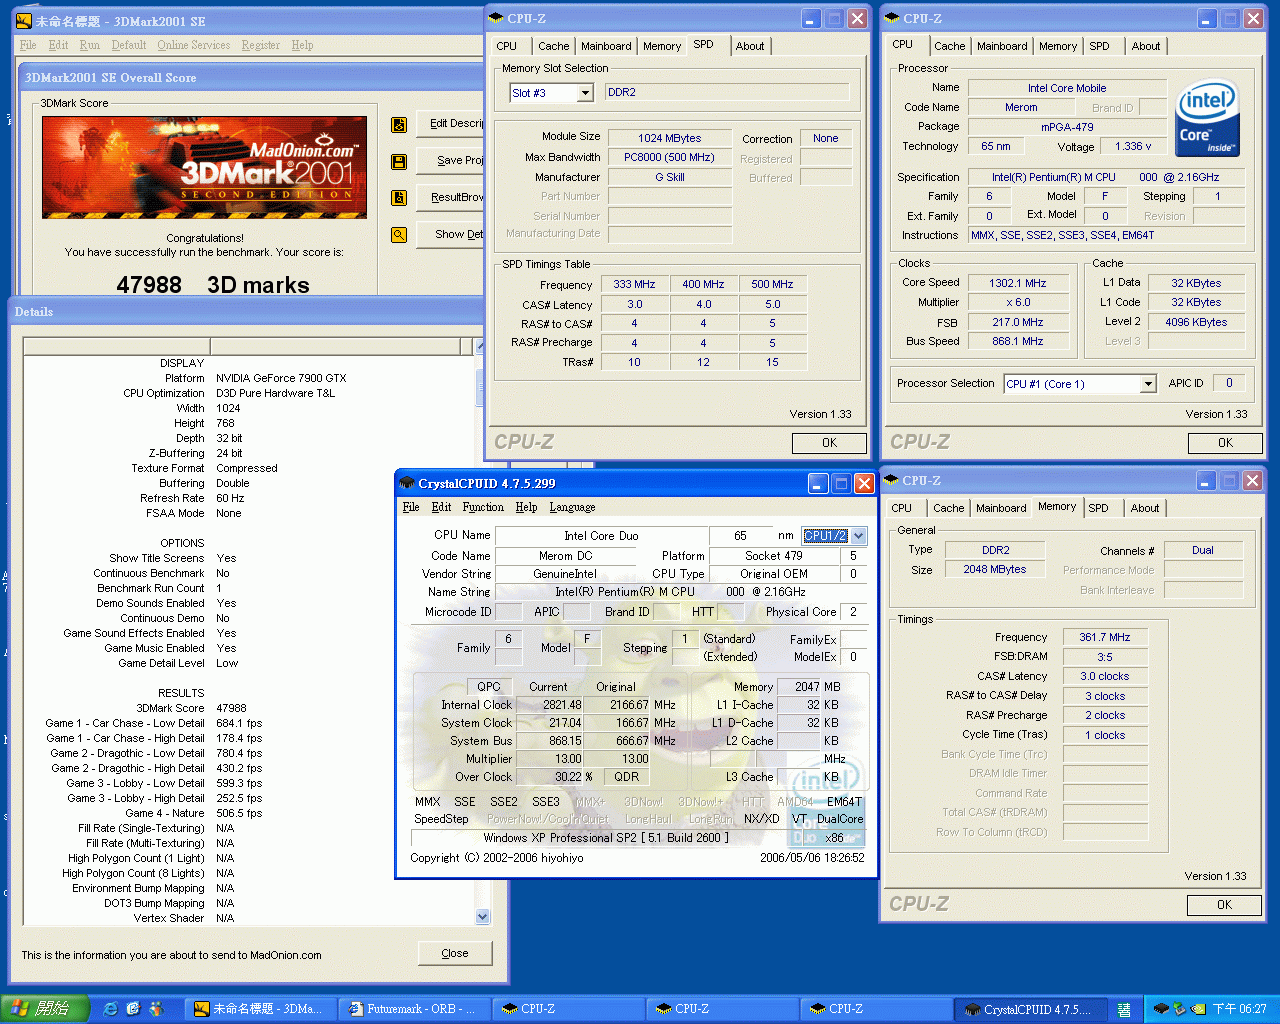Click the CrystalCPUID title bar icon
This screenshot has width=1280, height=1024.
point(407,483)
